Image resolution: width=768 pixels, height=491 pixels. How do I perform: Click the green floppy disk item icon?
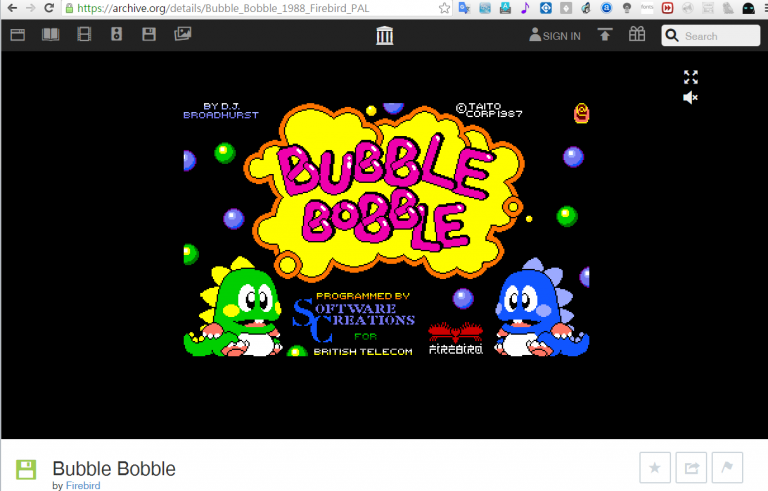tap(26, 469)
